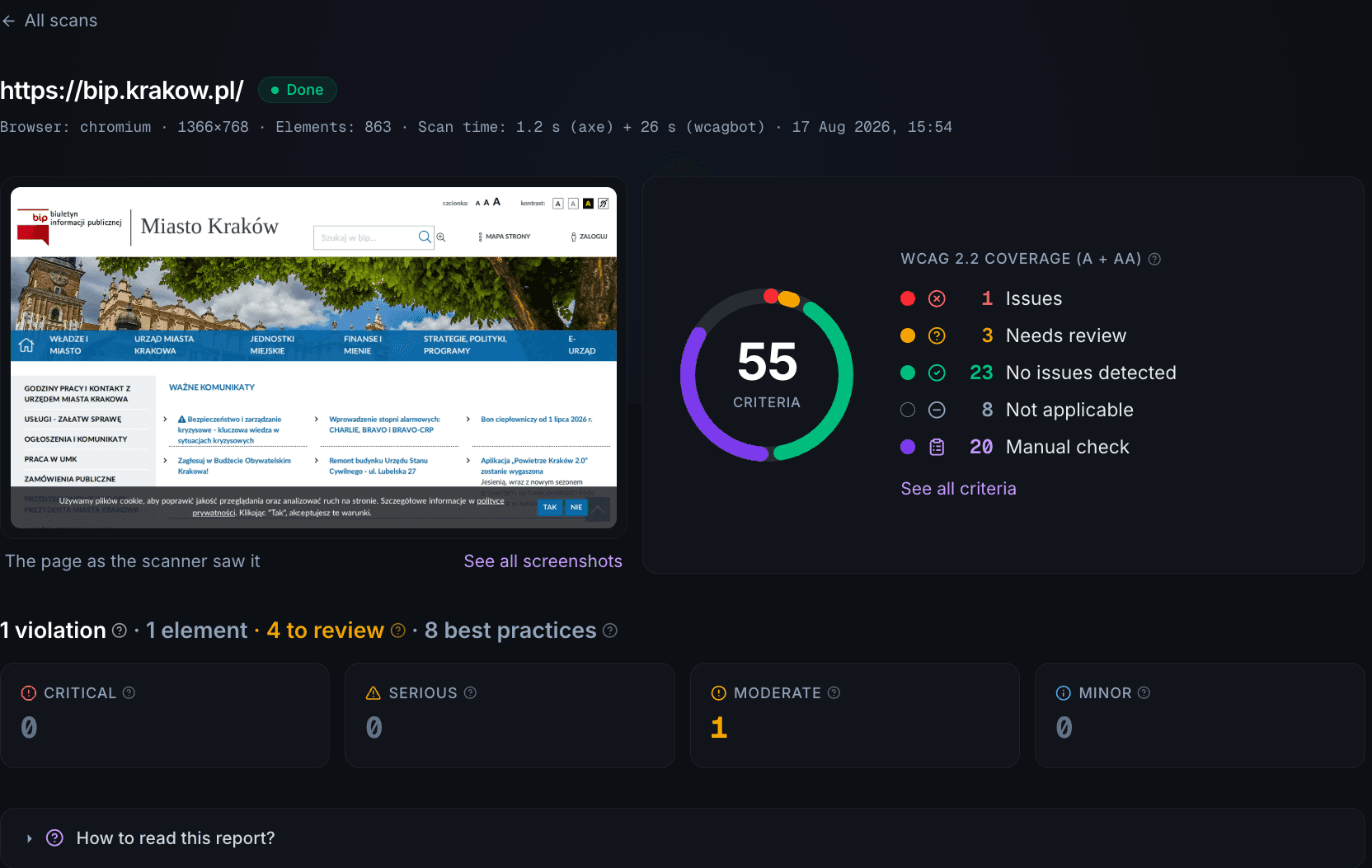Click the disclosure triangle for How to read this report
1372x868 pixels.
click(30, 838)
